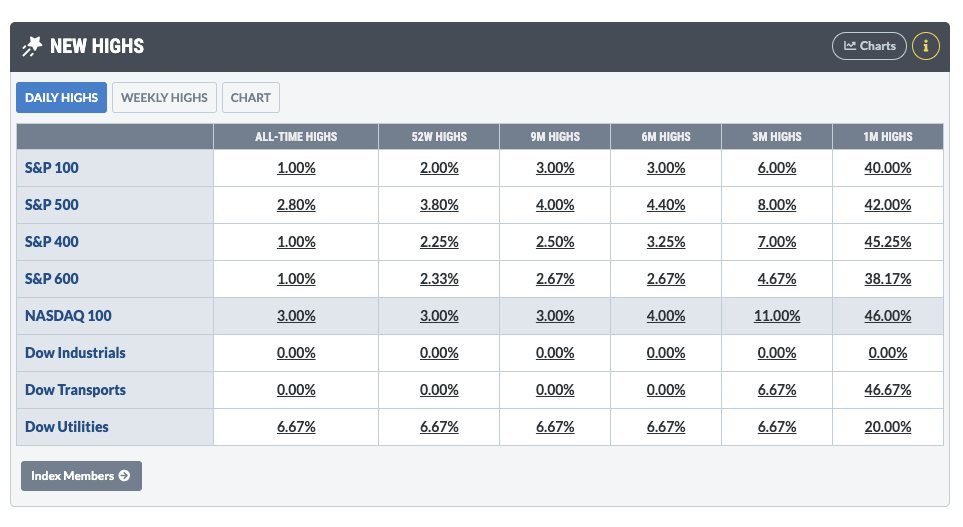Switch to the Weekly Highs tab
The image size is (963, 527).
(x=164, y=98)
